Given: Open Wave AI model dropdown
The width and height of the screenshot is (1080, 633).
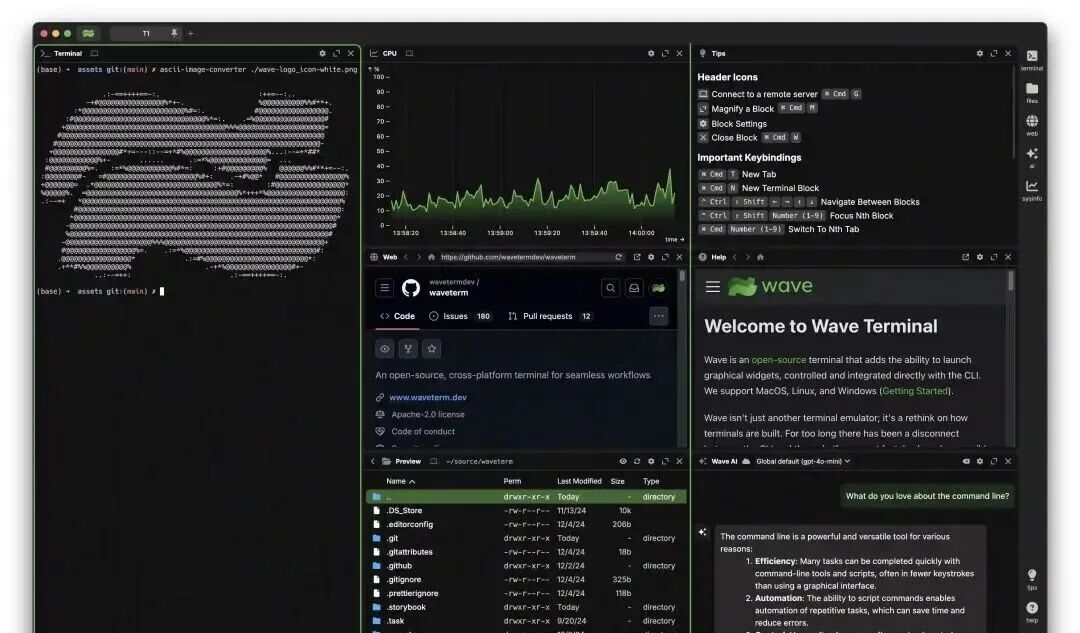Looking at the screenshot, I should coord(803,461).
